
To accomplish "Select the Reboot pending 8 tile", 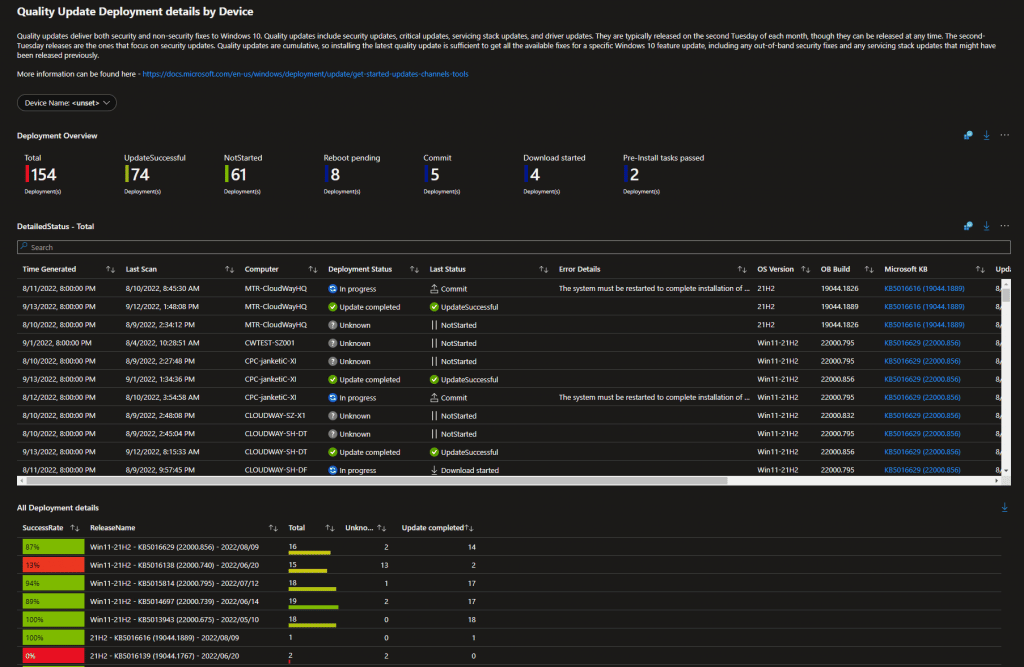I will [351, 174].
